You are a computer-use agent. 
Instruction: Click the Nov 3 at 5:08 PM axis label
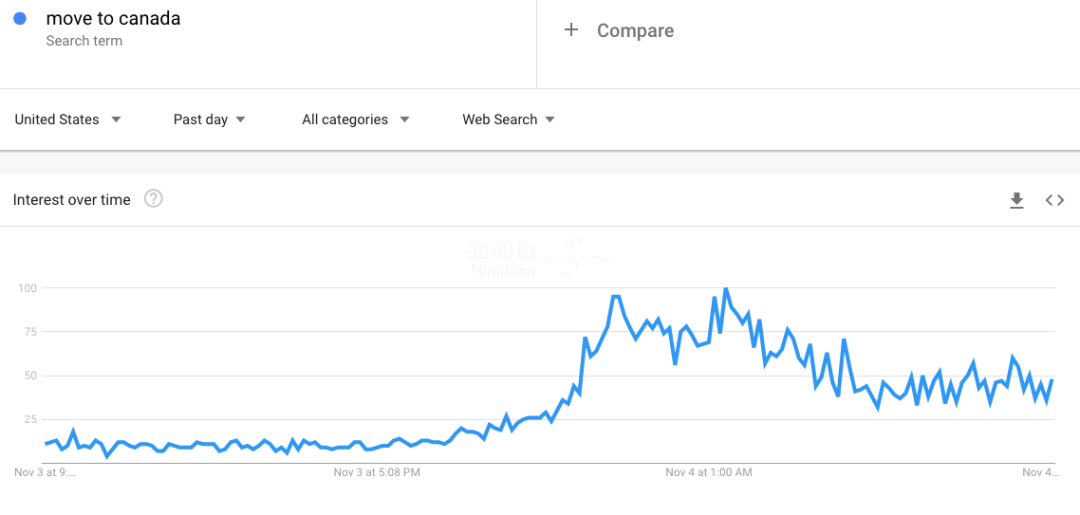377,471
